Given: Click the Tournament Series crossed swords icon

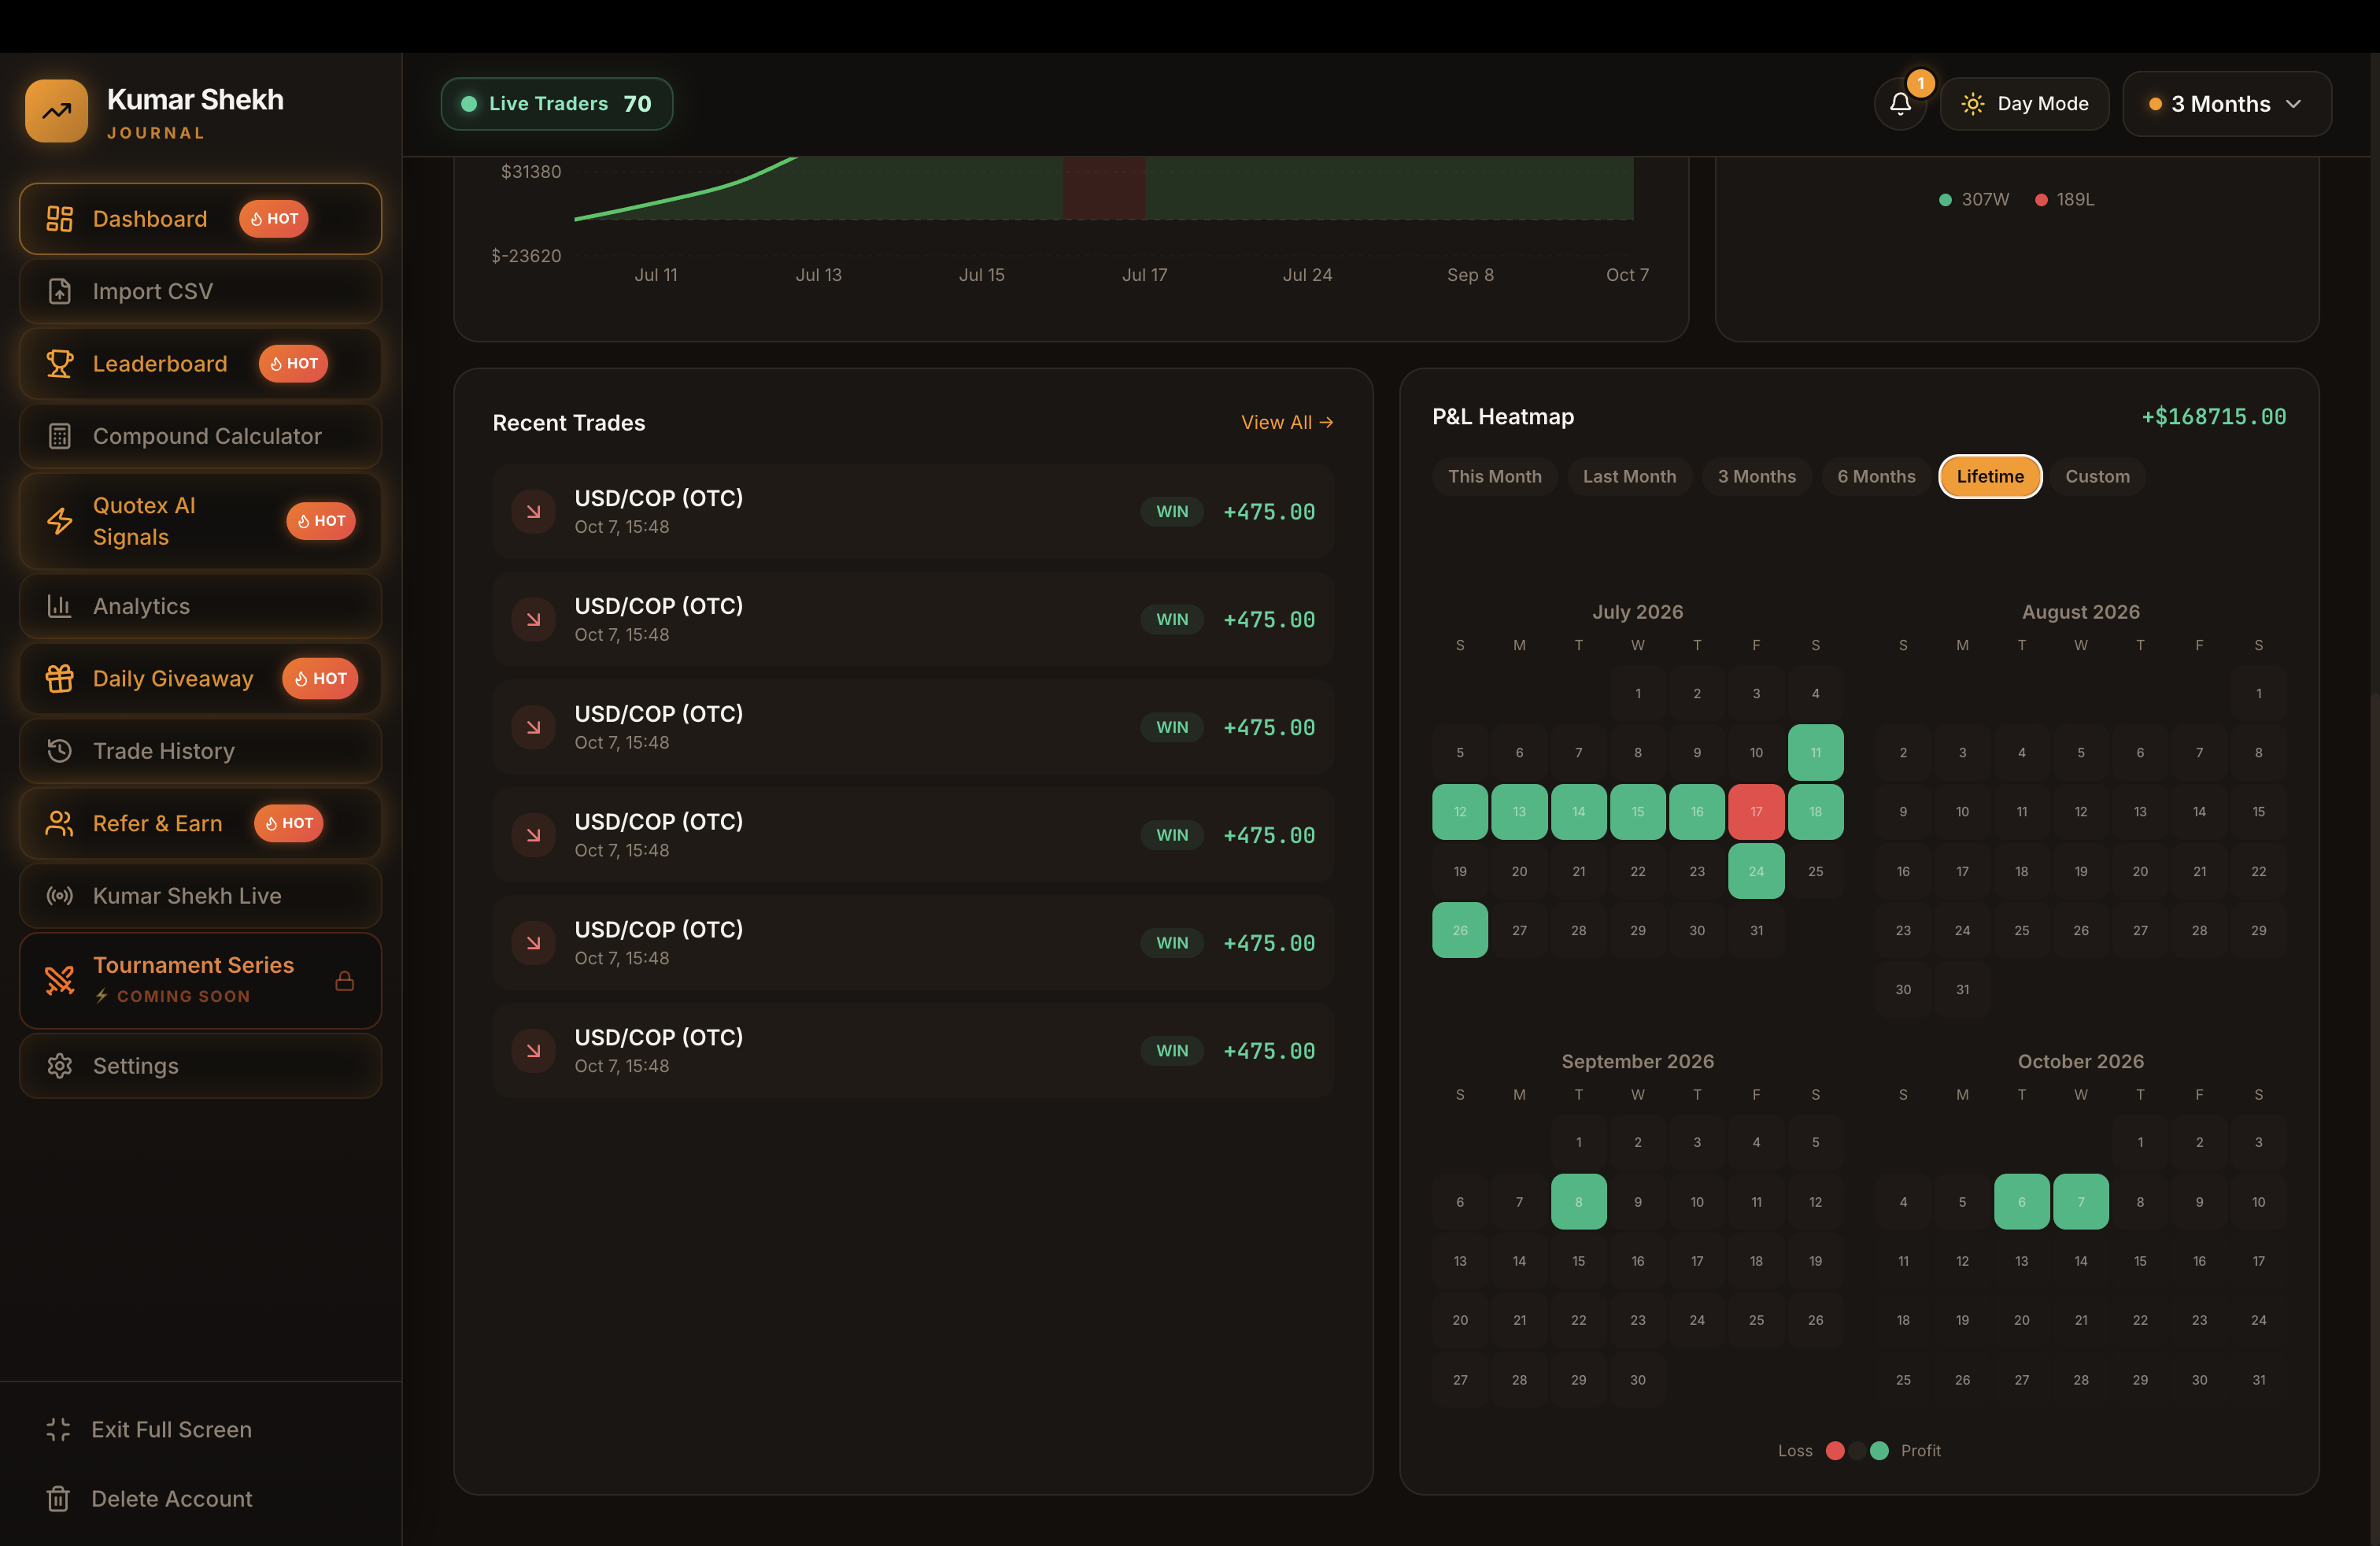Looking at the screenshot, I should 60,980.
